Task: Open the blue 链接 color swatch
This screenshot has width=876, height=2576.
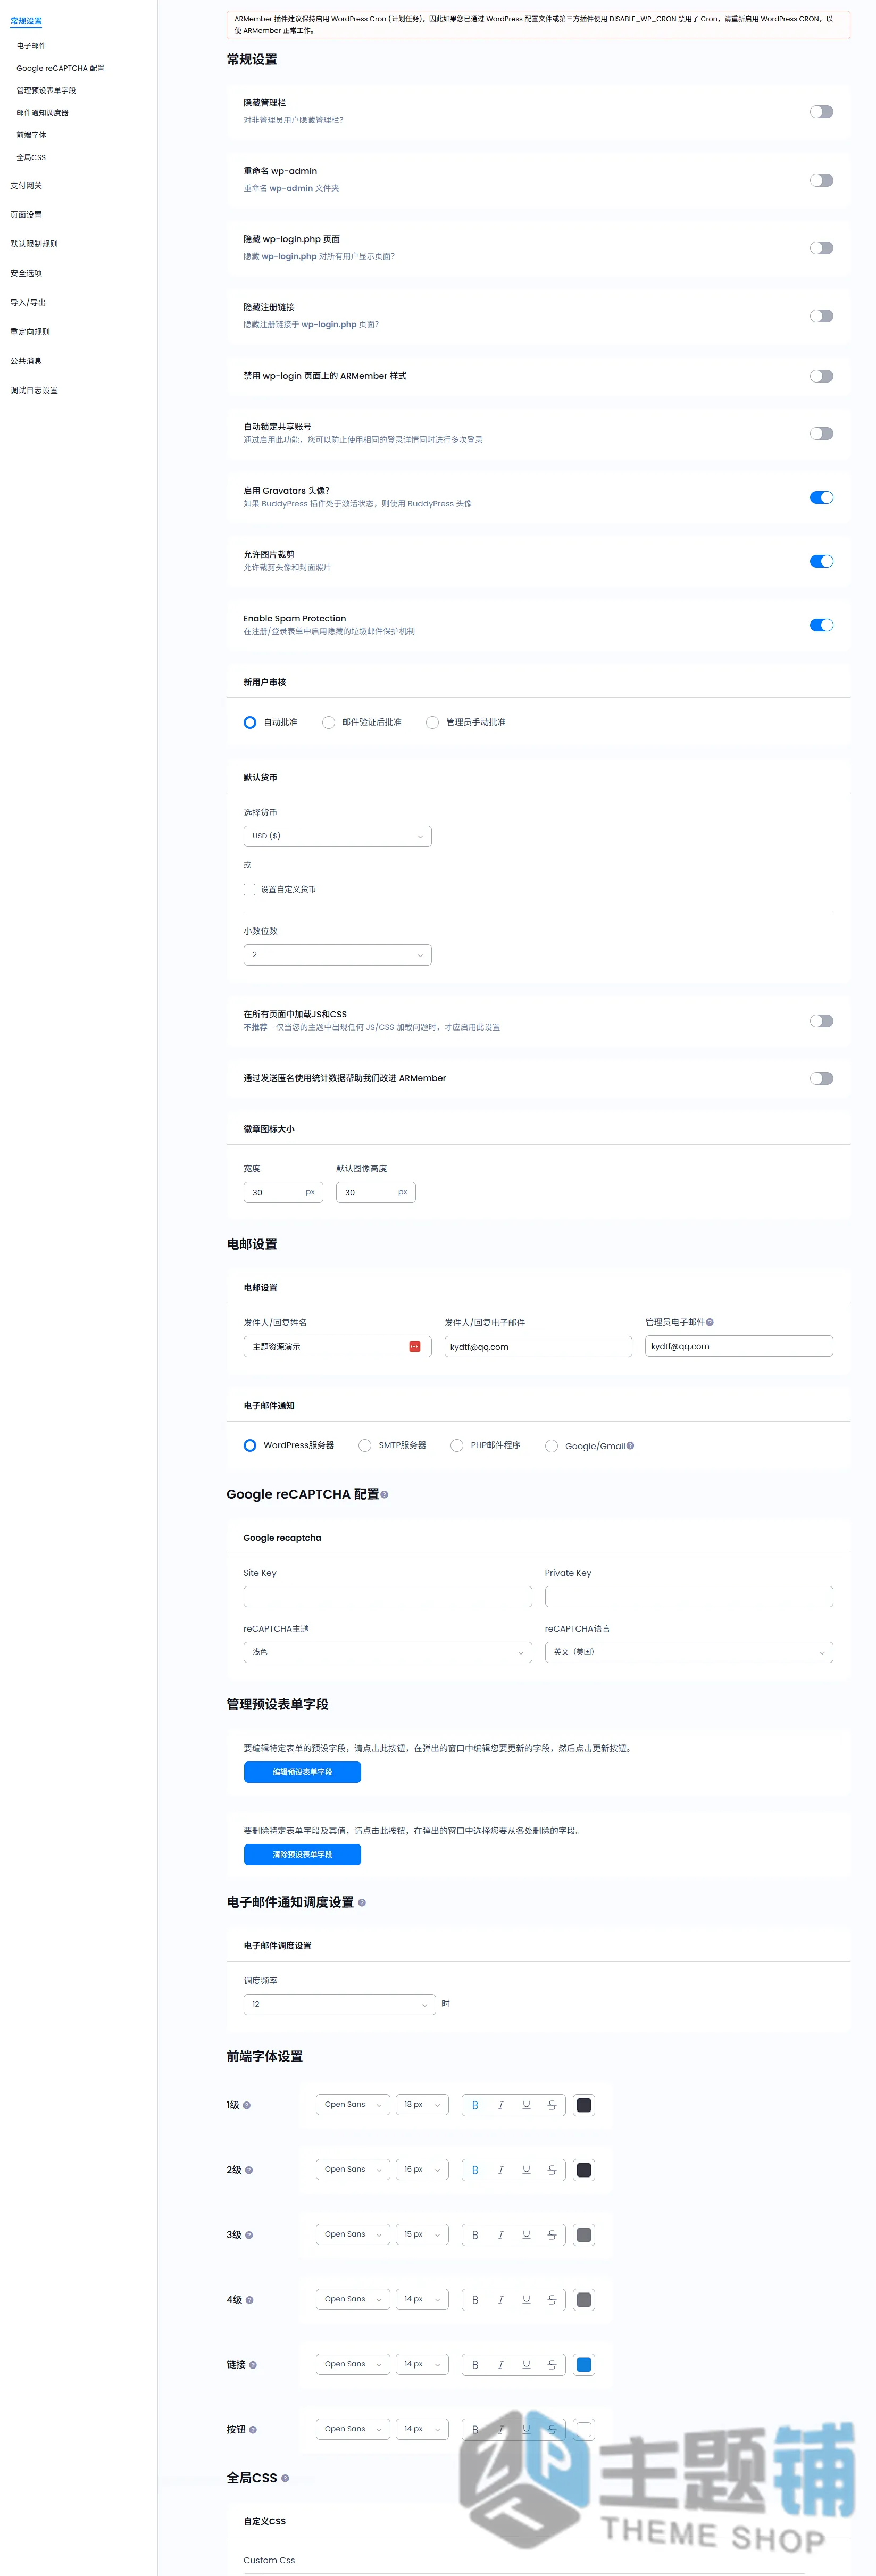Action: coord(584,2364)
